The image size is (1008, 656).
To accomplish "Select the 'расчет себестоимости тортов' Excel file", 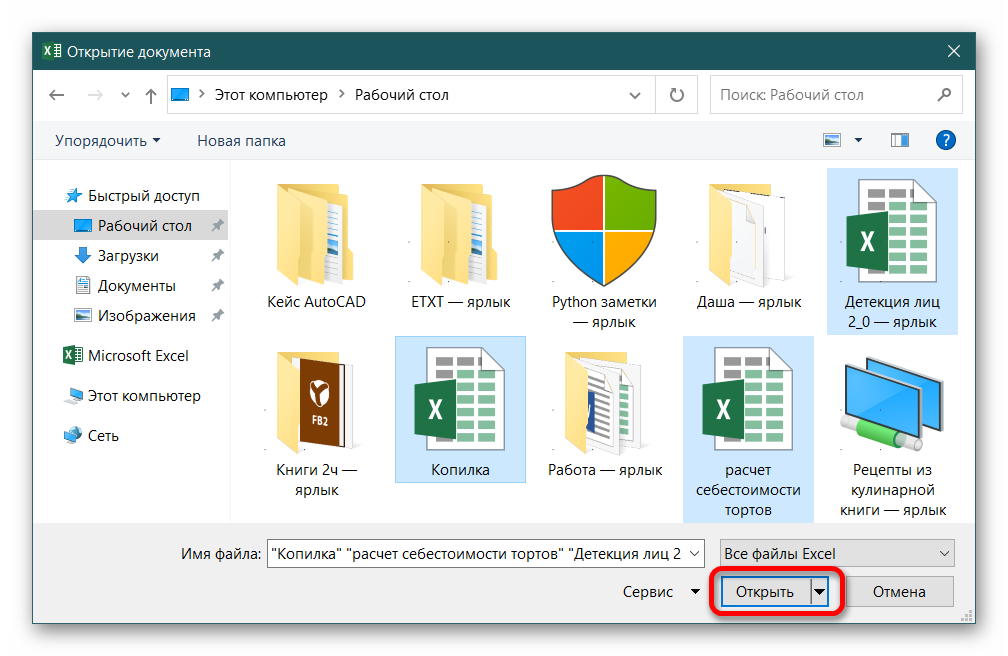I will click(x=748, y=430).
